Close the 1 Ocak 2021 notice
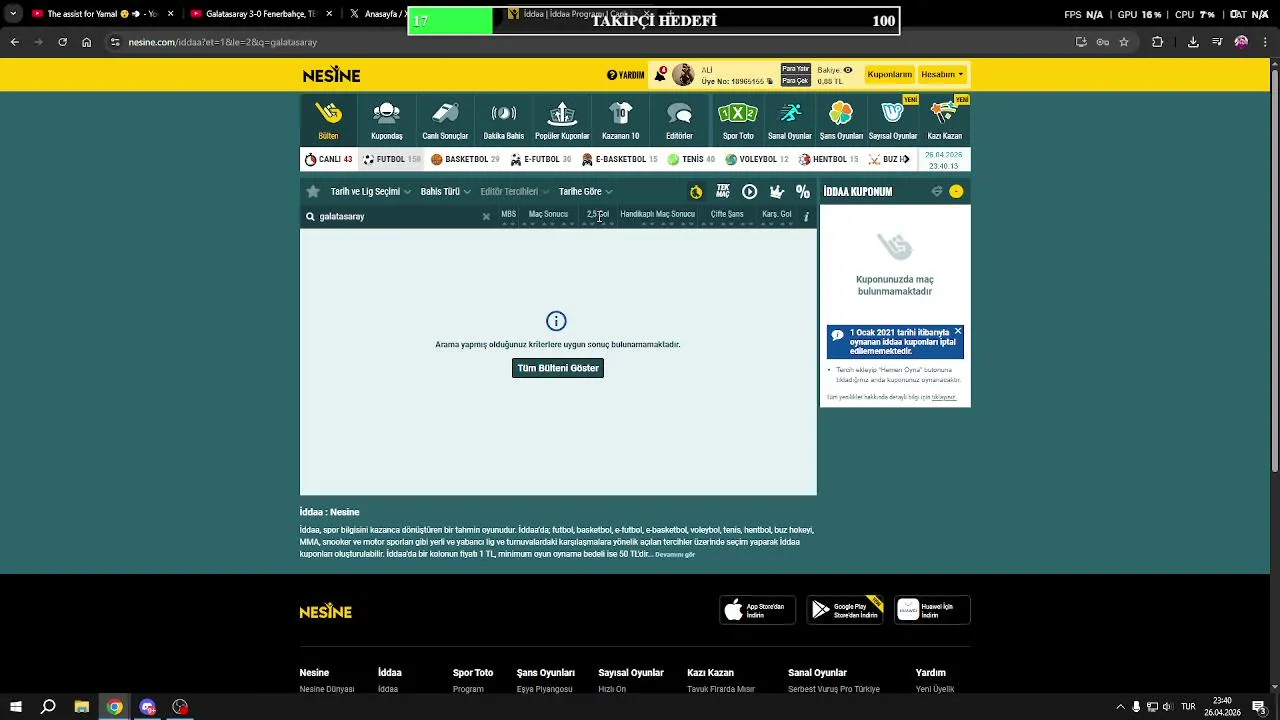 click(x=958, y=331)
